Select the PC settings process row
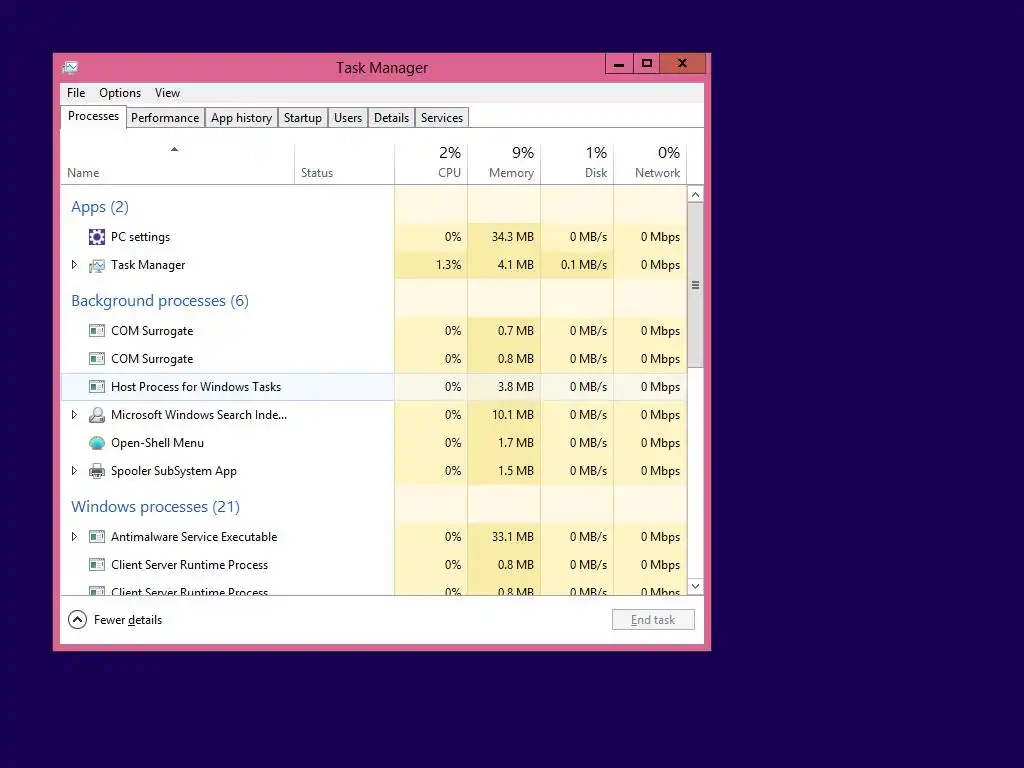 click(374, 237)
